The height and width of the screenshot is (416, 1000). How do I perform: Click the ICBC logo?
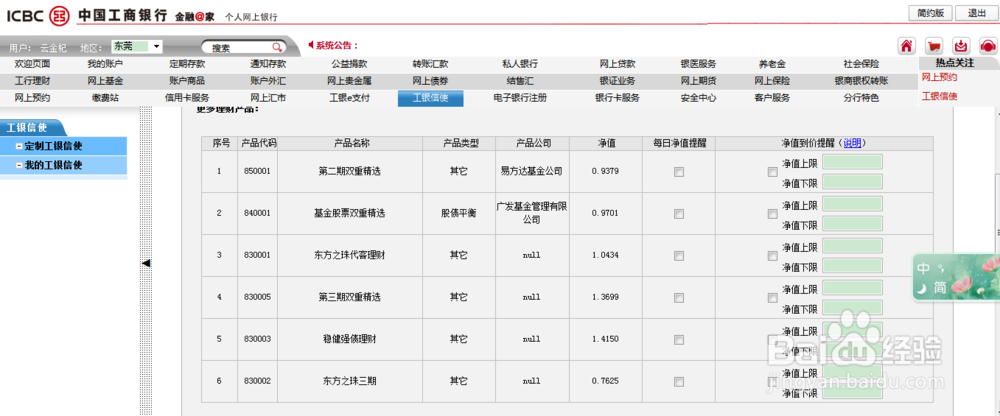pos(38,15)
